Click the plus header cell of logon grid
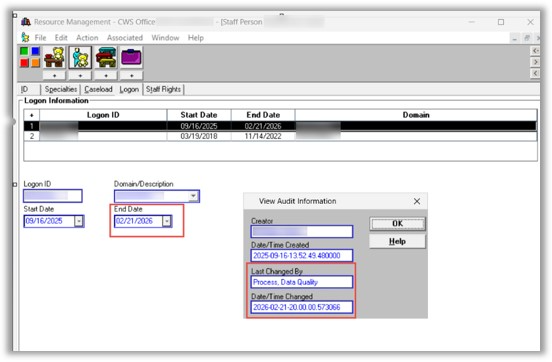Screen dimensions: 552x362 click(x=32, y=115)
